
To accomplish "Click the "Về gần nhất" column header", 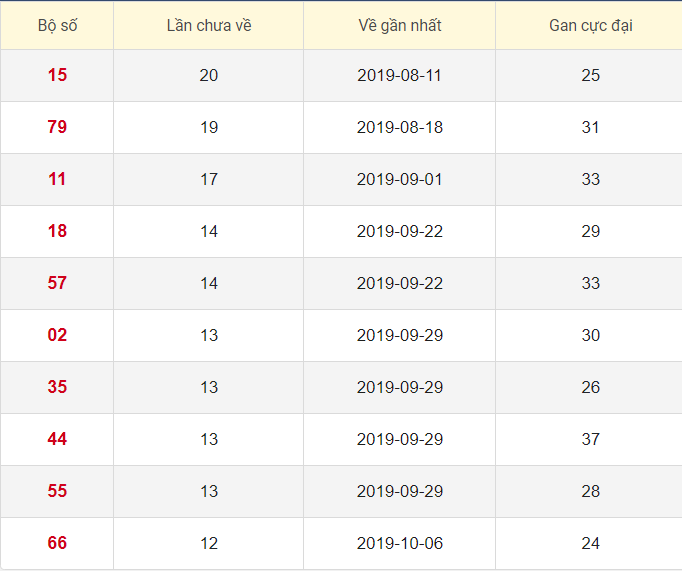I will click(x=399, y=25).
